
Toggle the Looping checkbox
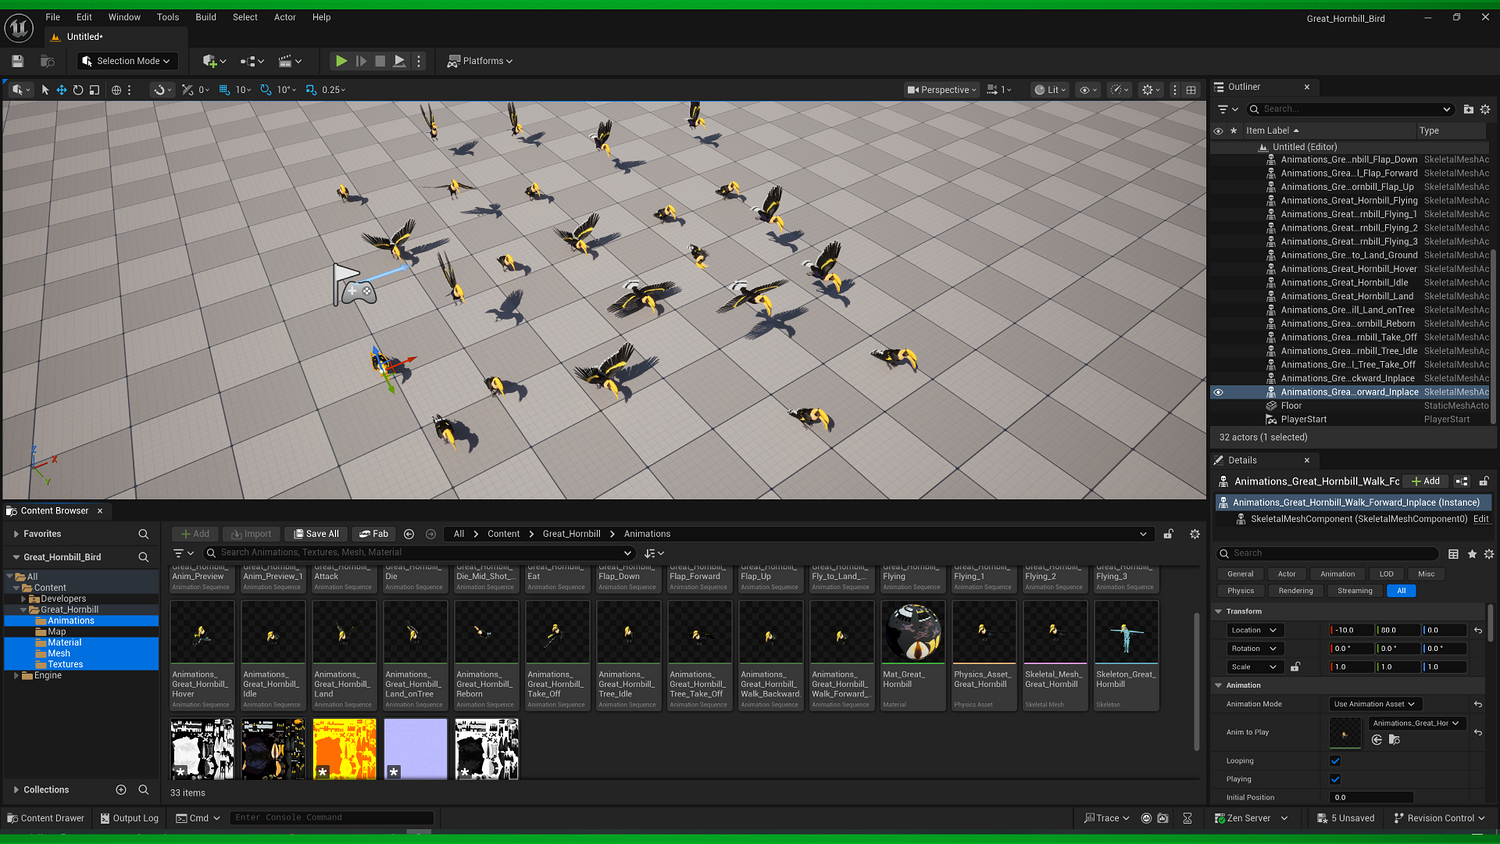1335,761
